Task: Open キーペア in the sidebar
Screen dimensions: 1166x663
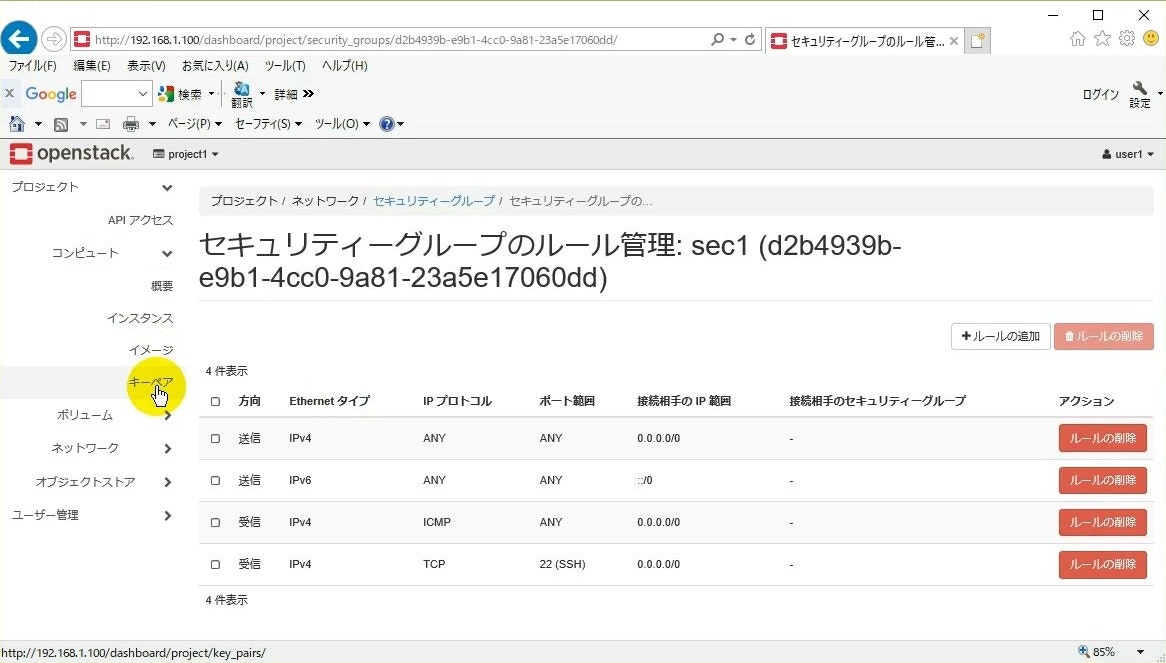Action: 151,383
